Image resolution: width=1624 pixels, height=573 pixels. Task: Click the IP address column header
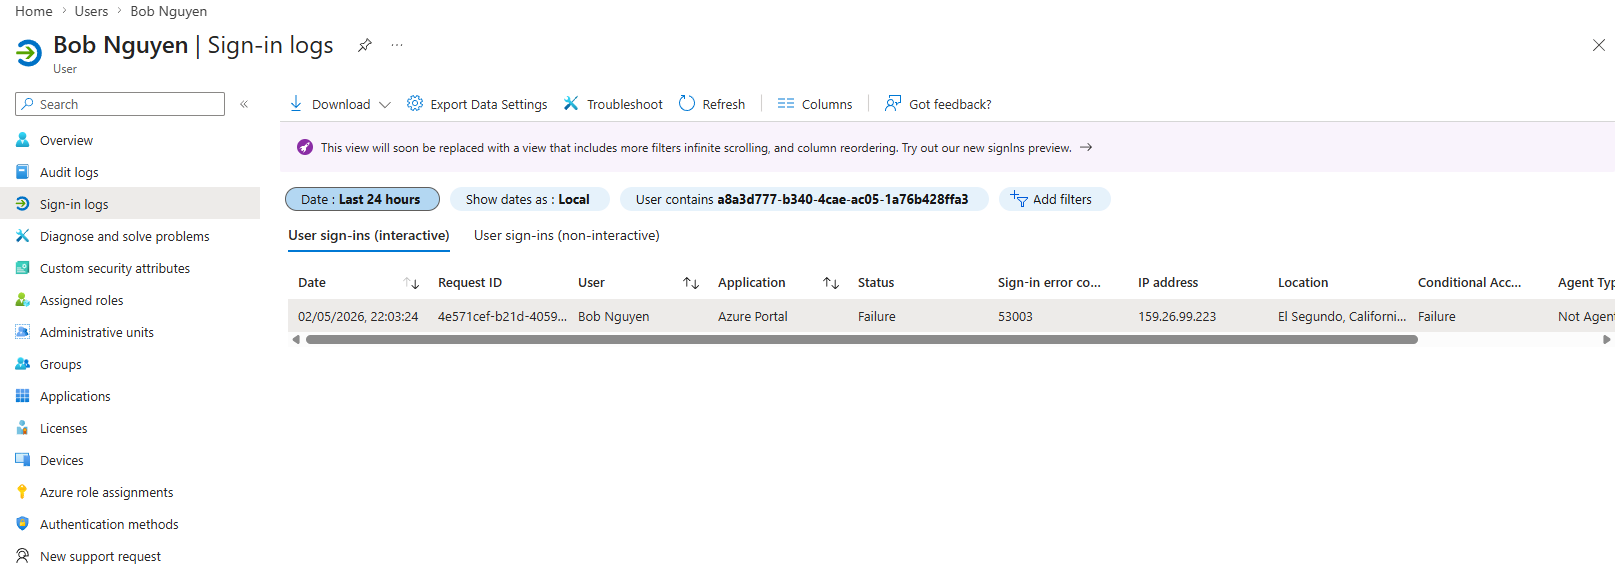[1168, 283]
